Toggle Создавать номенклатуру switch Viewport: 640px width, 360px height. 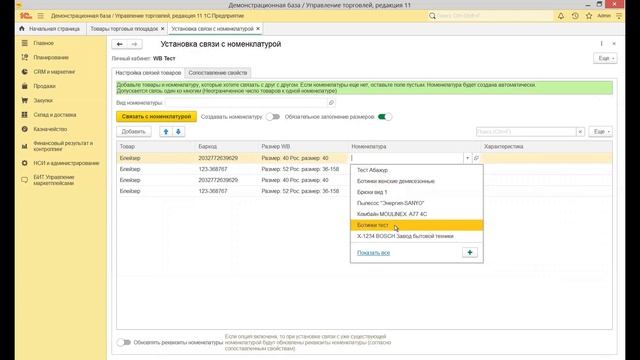[x=273, y=117]
